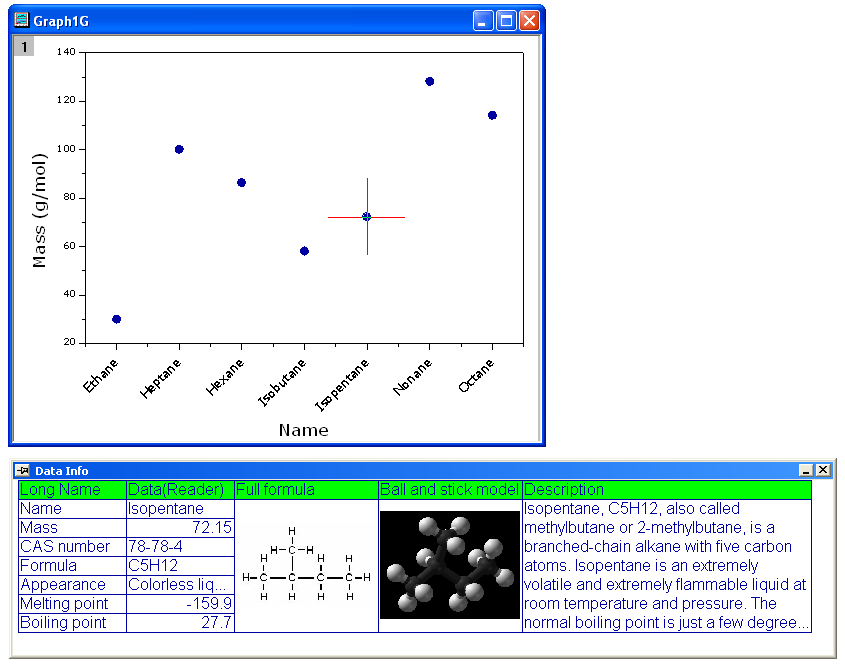845x668 pixels.
Task: Select the Melting point row label
Action: (72, 604)
